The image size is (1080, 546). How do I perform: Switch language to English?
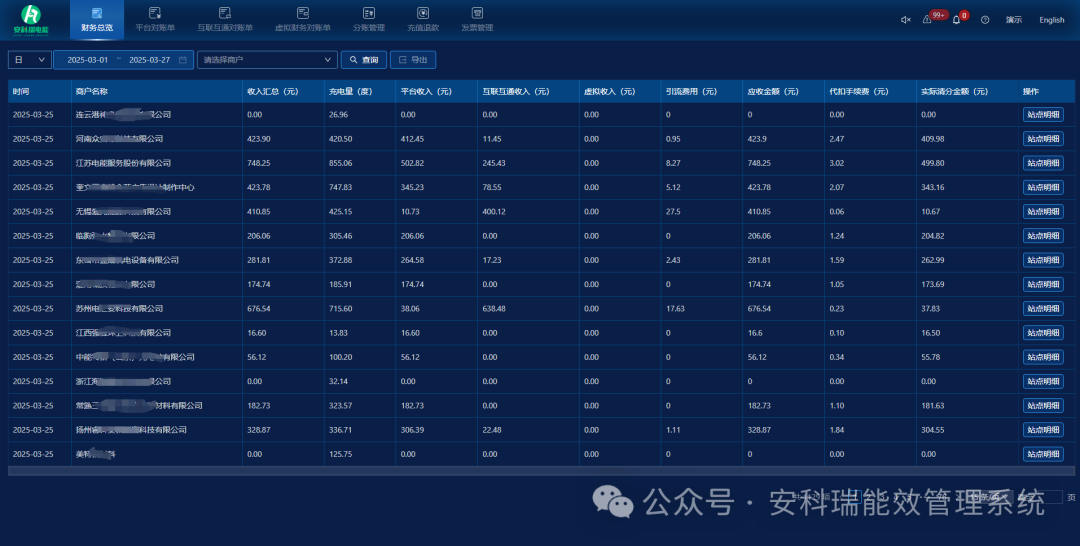coord(1052,20)
